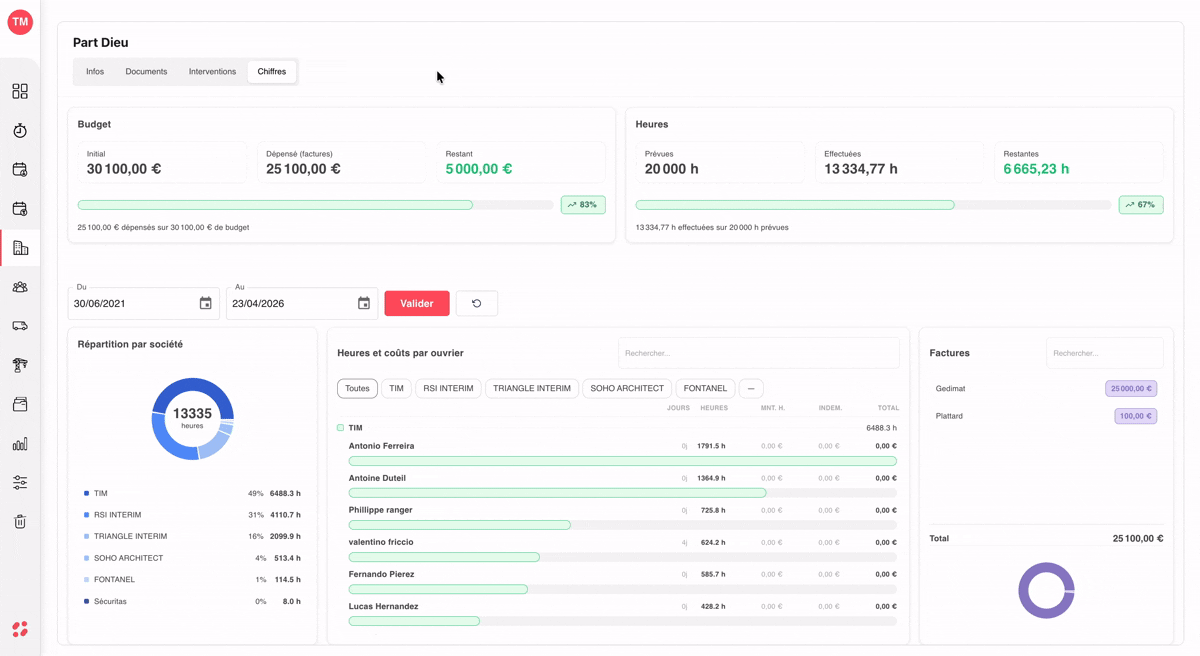The height and width of the screenshot is (656, 1200).
Task: Expand more company filters with the dash chip
Action: click(751, 388)
